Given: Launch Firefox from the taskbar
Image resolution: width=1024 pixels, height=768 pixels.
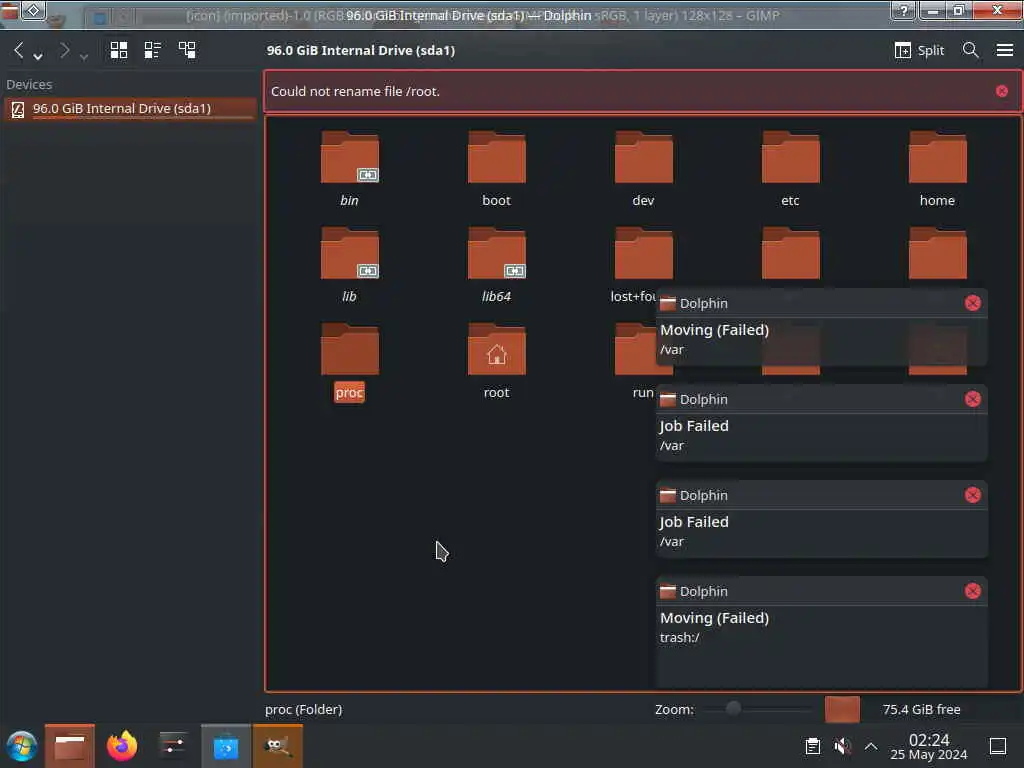Looking at the screenshot, I should pyautogui.click(x=122, y=746).
